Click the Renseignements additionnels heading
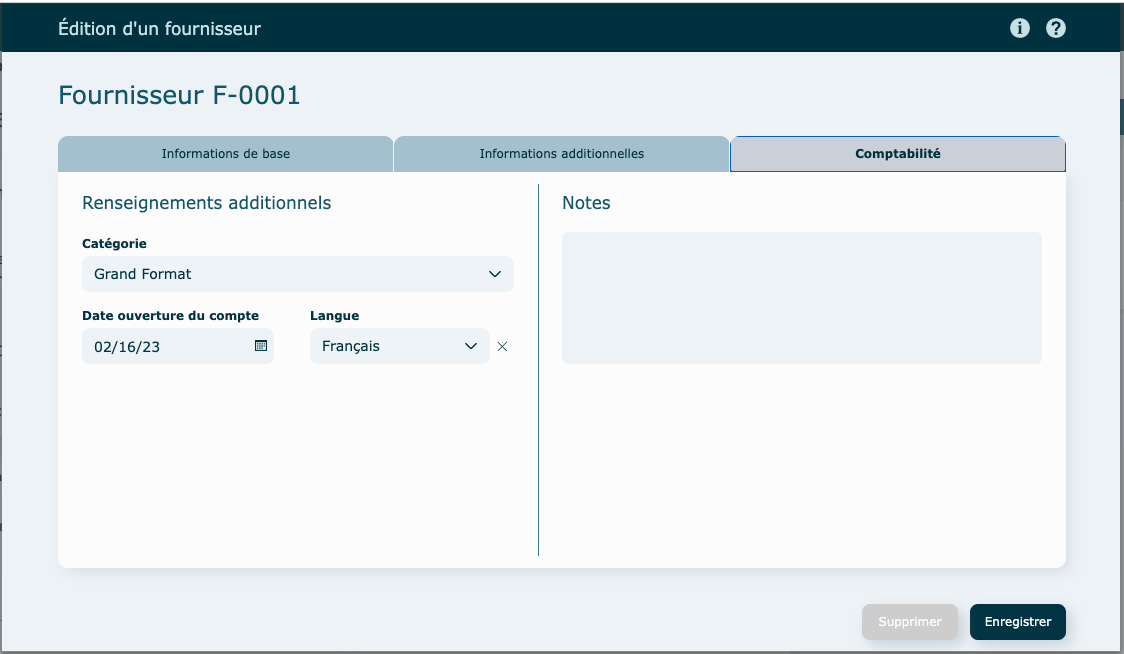 [206, 203]
